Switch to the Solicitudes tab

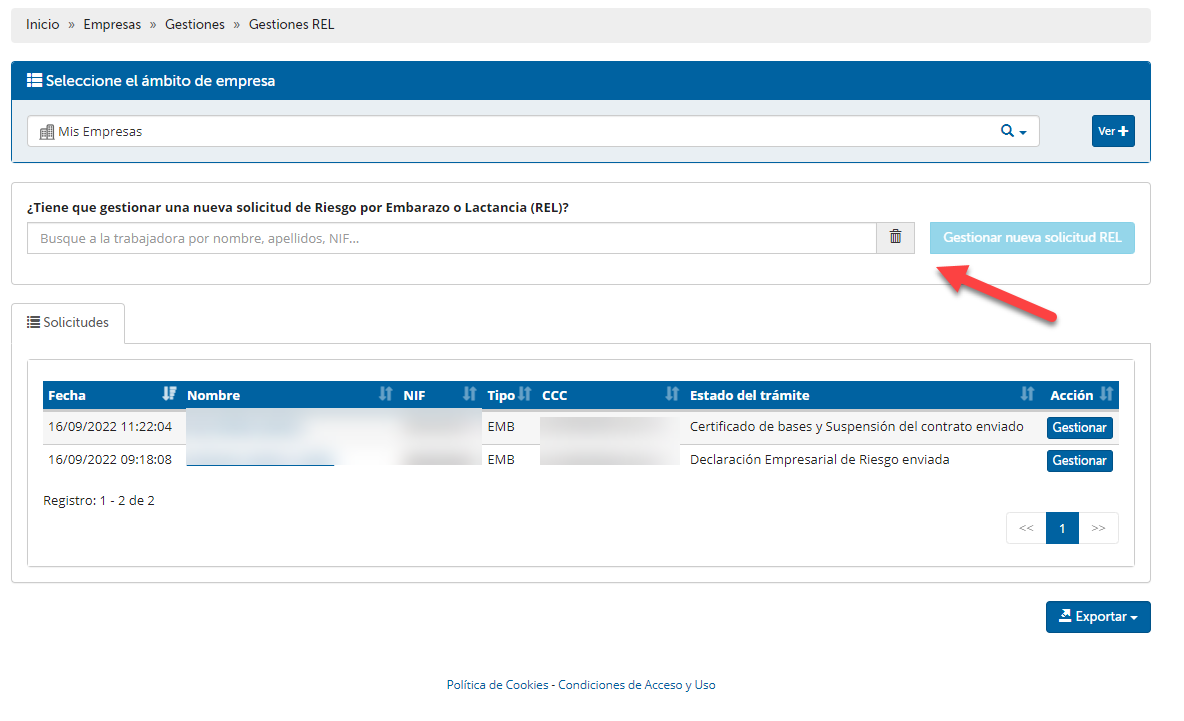68,323
